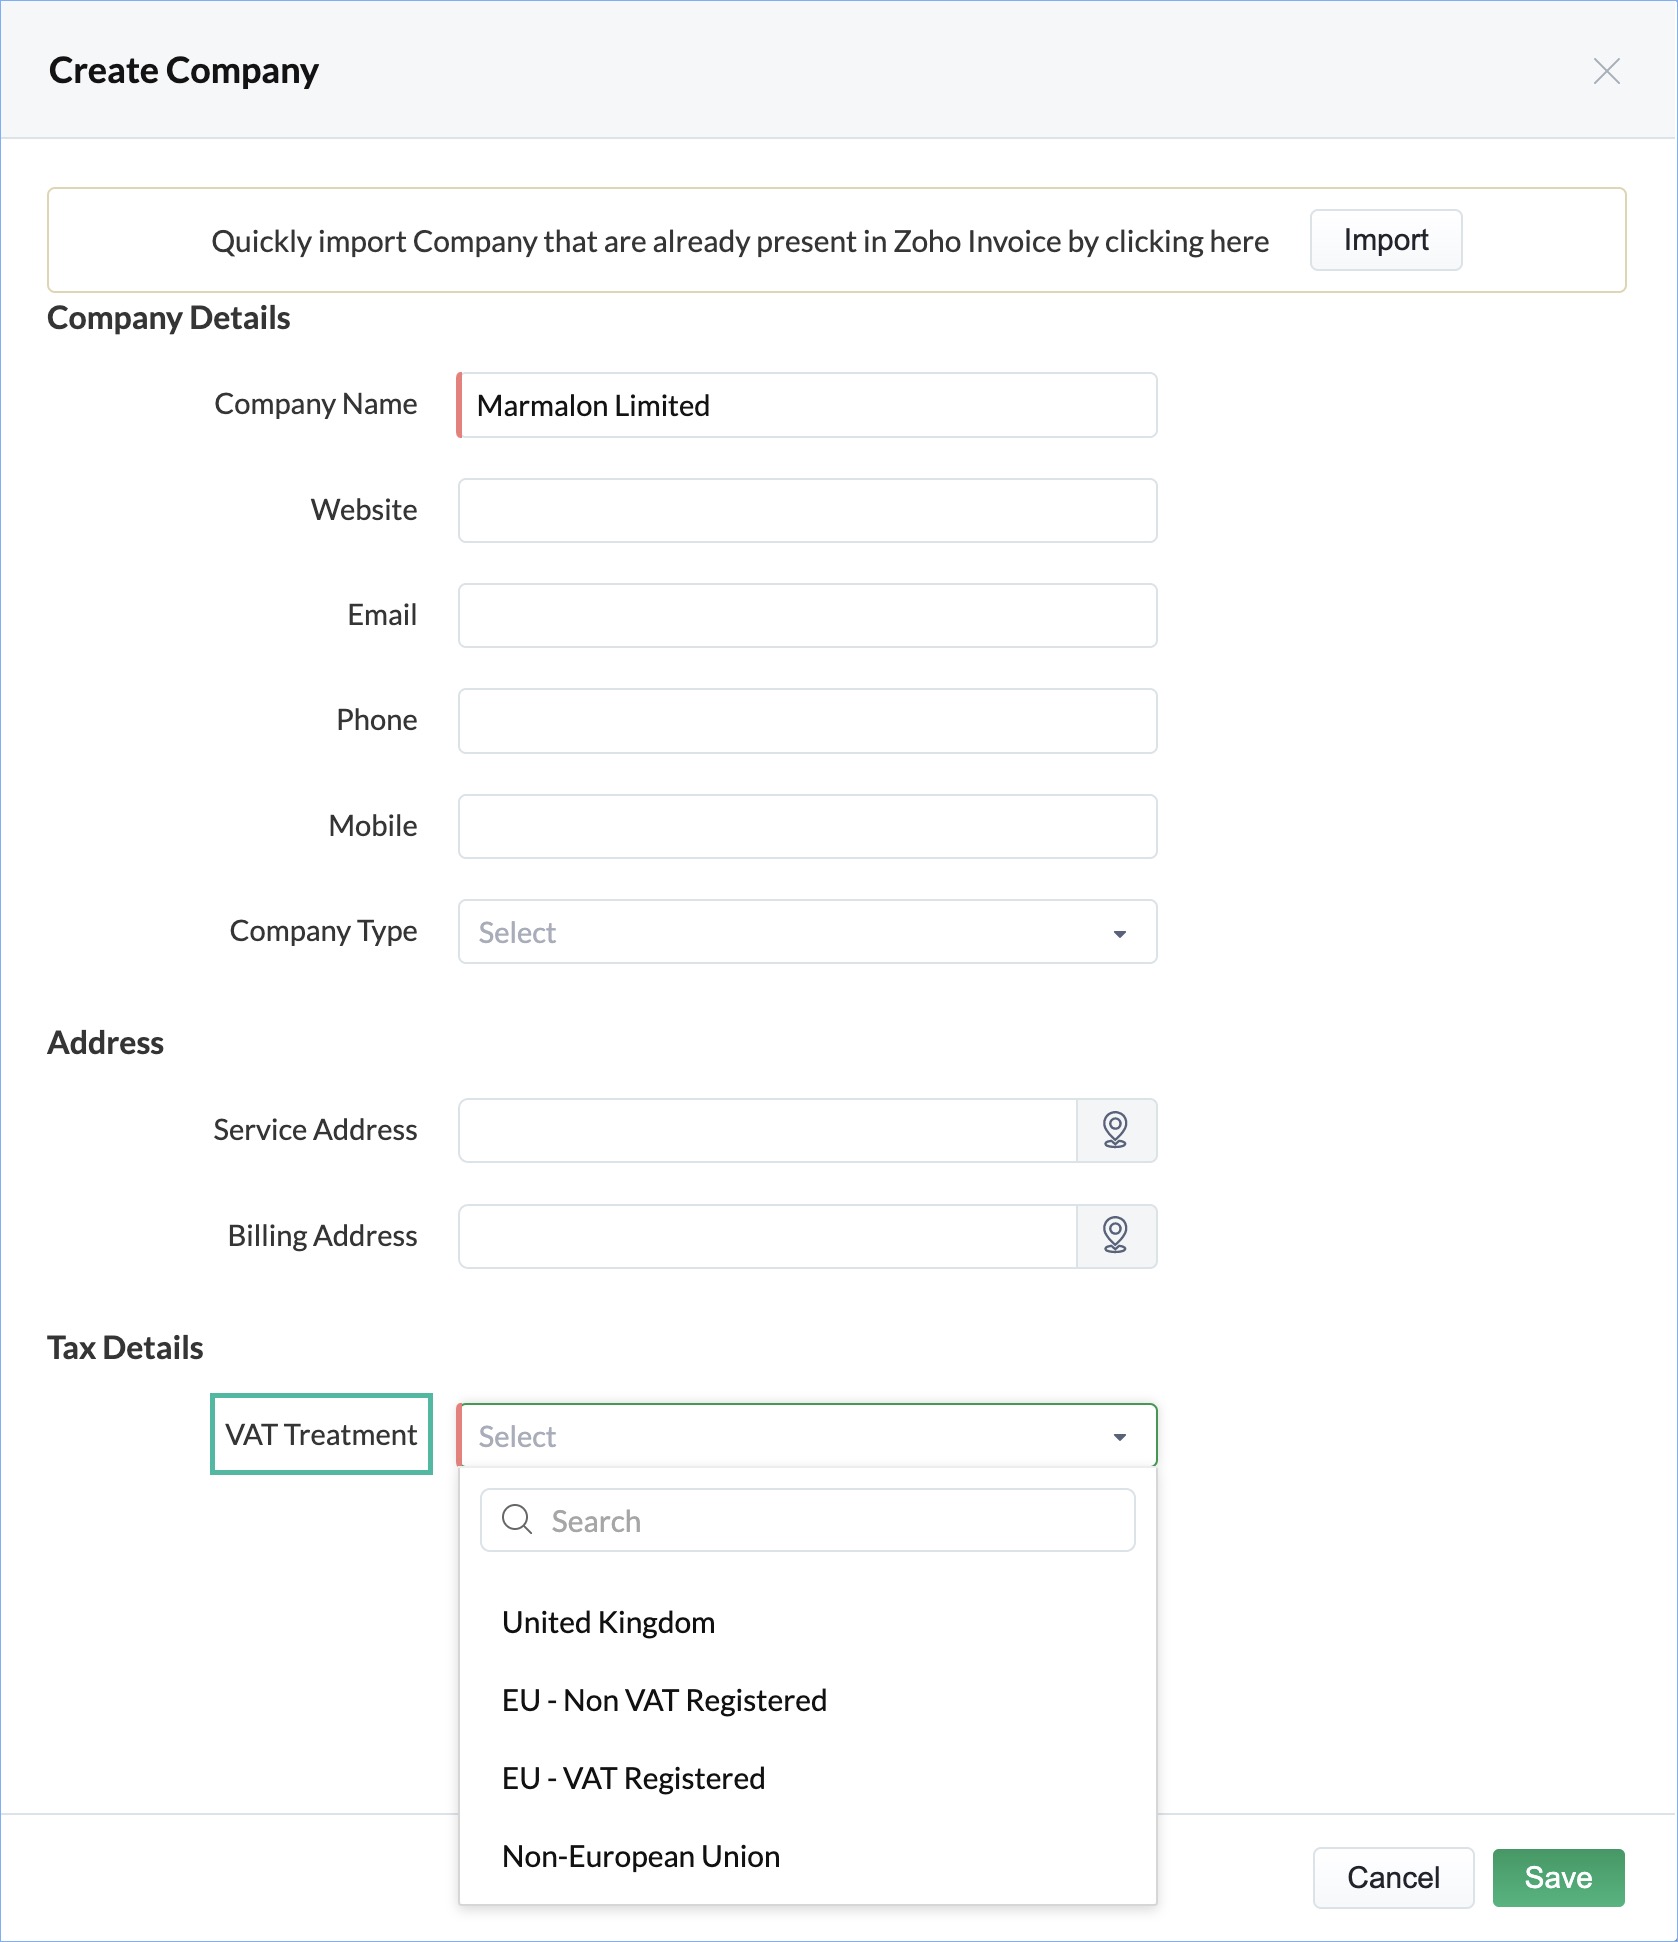
Task: Click the Company Name field
Action: (807, 405)
